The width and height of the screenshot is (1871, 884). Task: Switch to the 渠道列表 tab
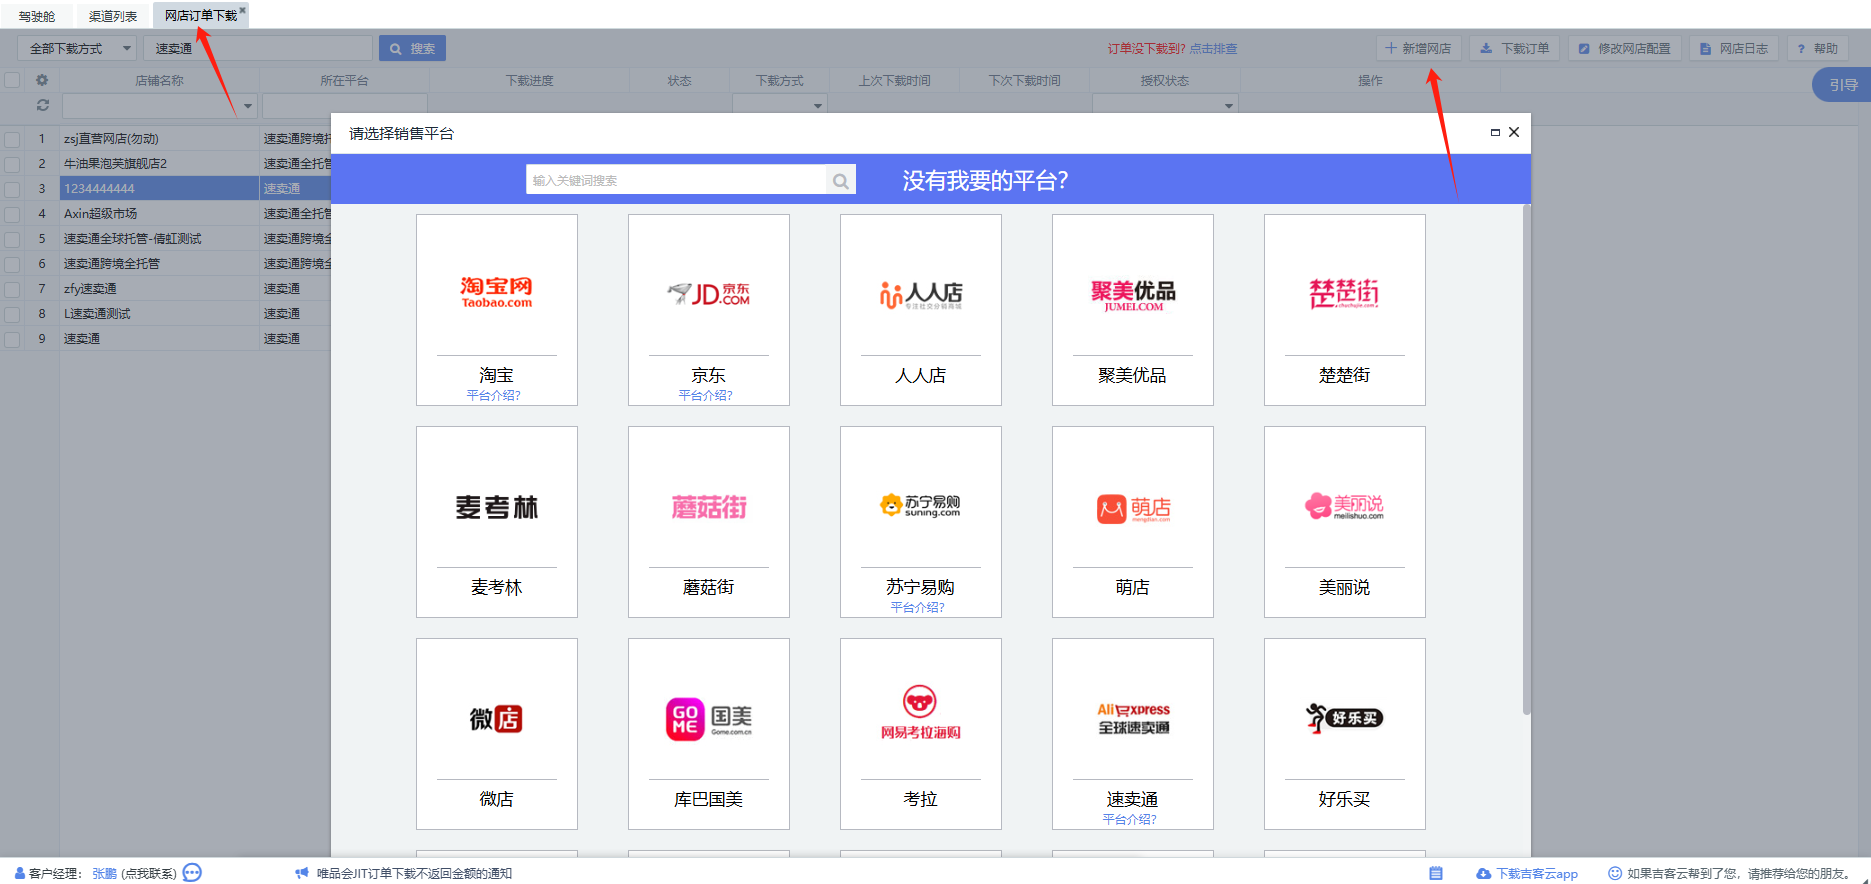pyautogui.click(x=113, y=16)
